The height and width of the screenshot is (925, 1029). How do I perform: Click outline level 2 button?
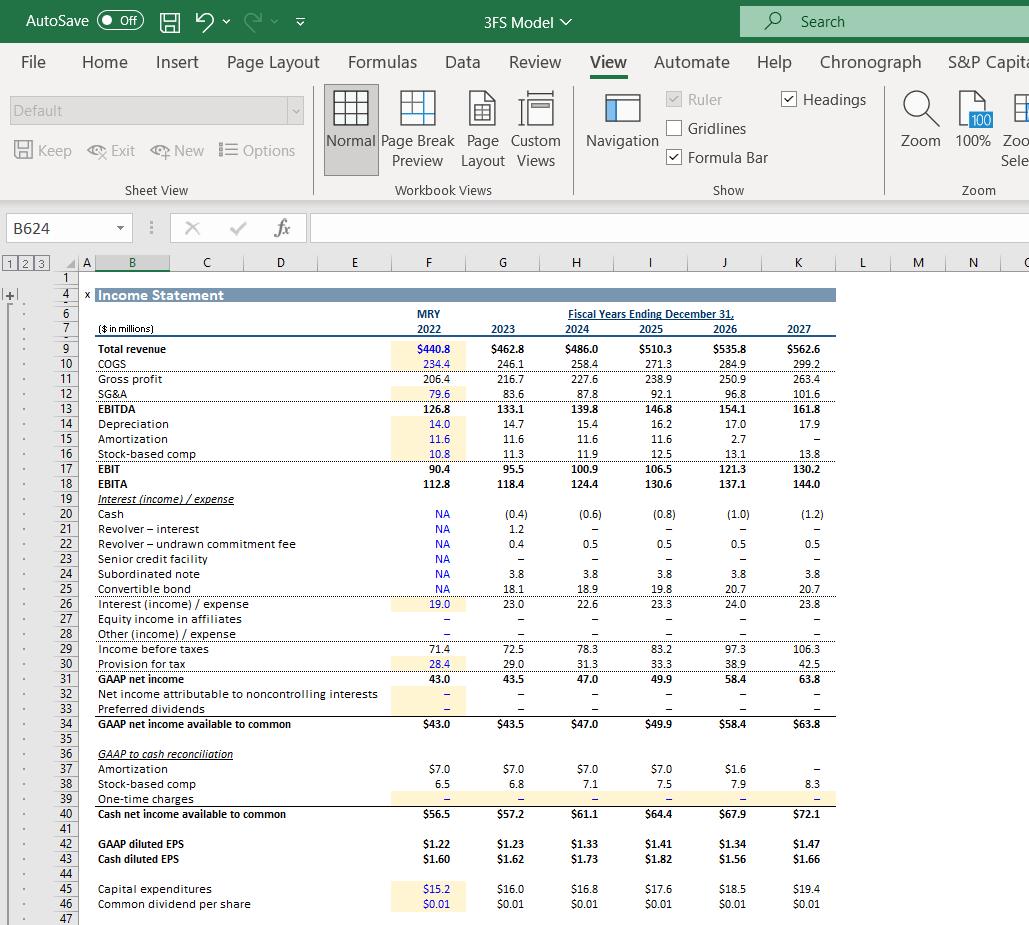[x=24, y=263]
